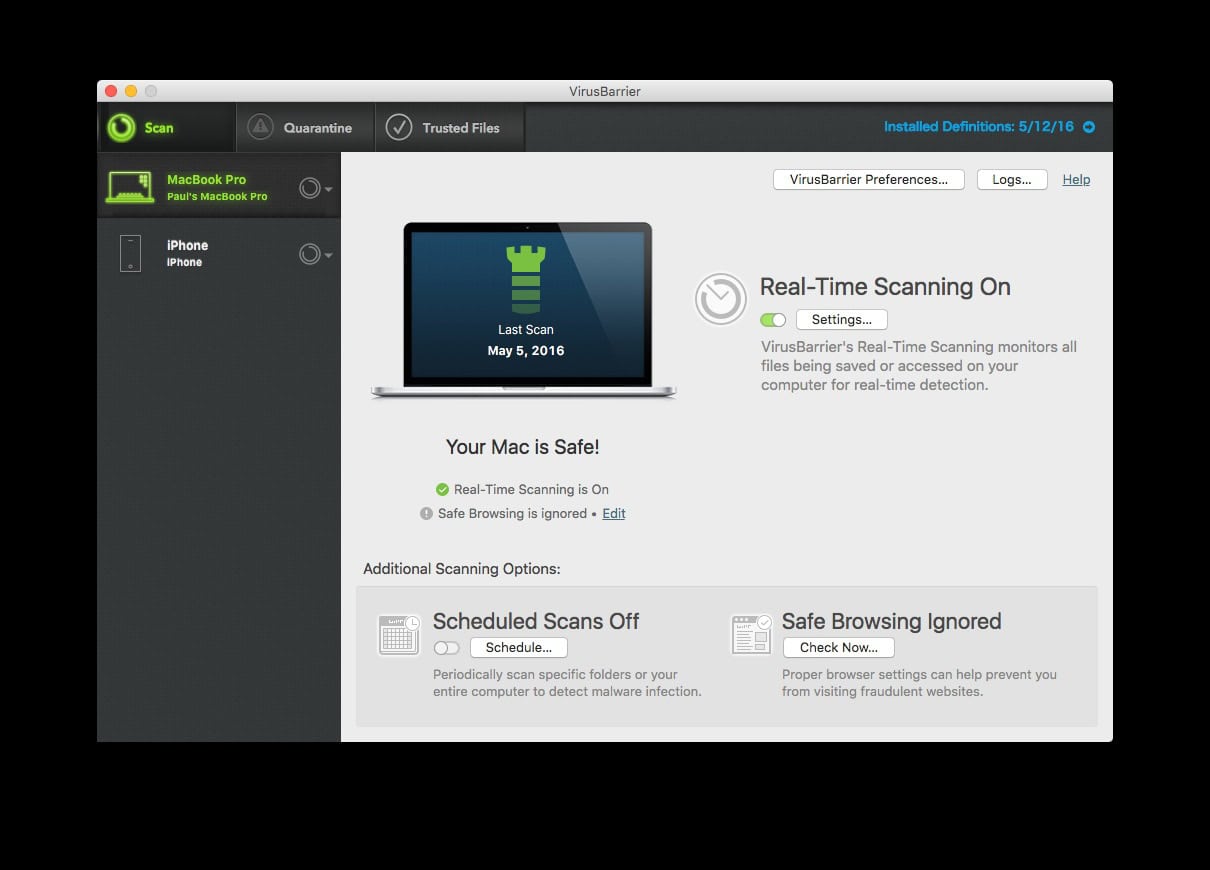Click the Quarantine warning triangle icon
The height and width of the screenshot is (870, 1210).
(x=260, y=127)
